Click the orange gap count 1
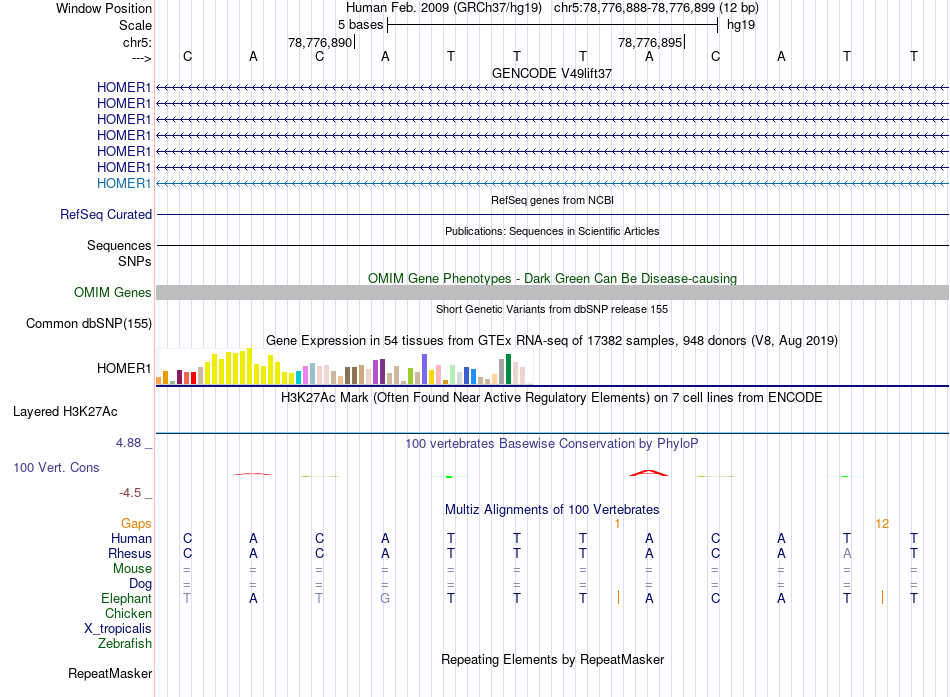Viewport: 950px width, 697px height. point(617,524)
